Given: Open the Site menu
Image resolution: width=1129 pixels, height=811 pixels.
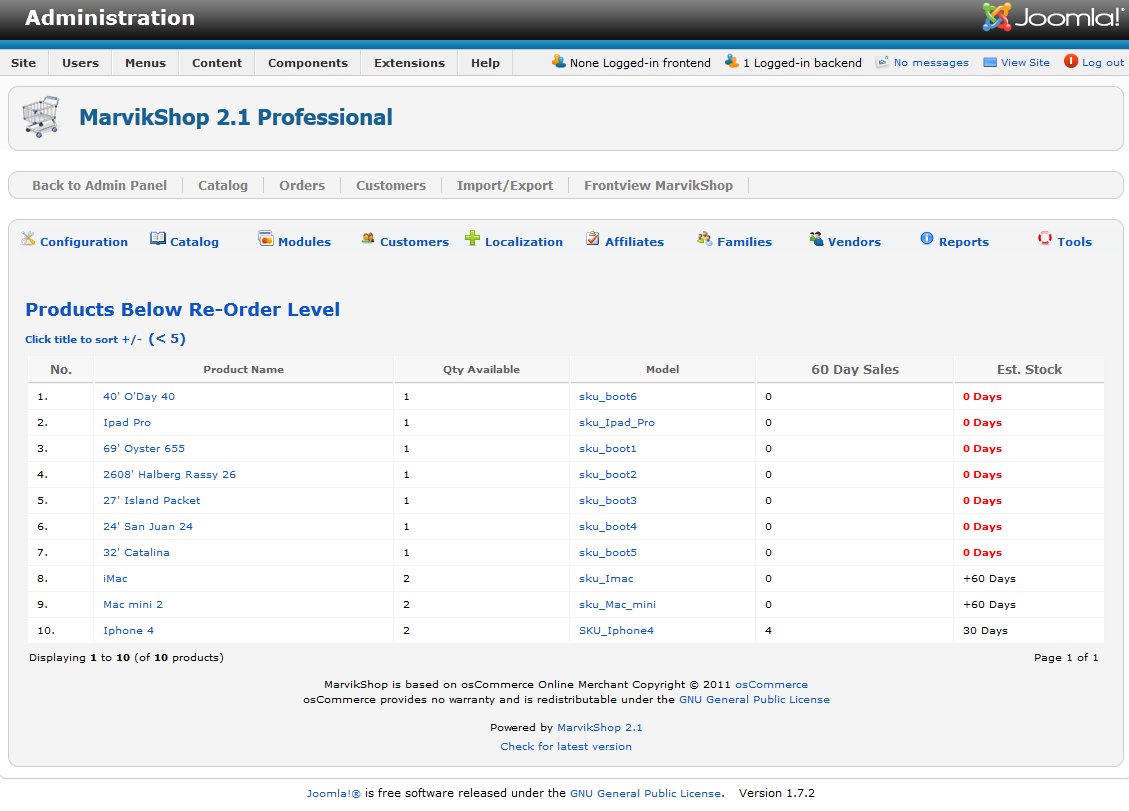Looking at the screenshot, I should (24, 63).
